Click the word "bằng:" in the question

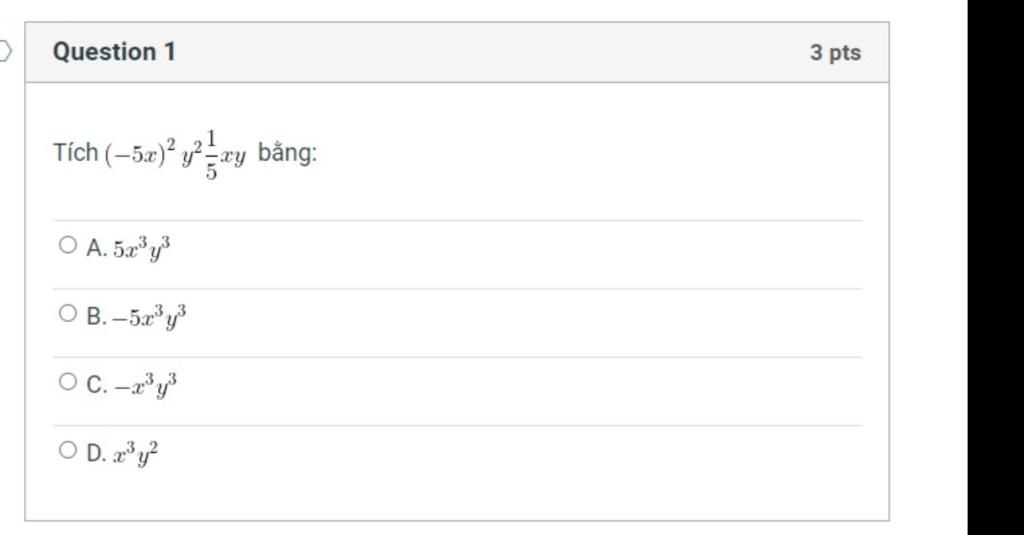point(287,154)
